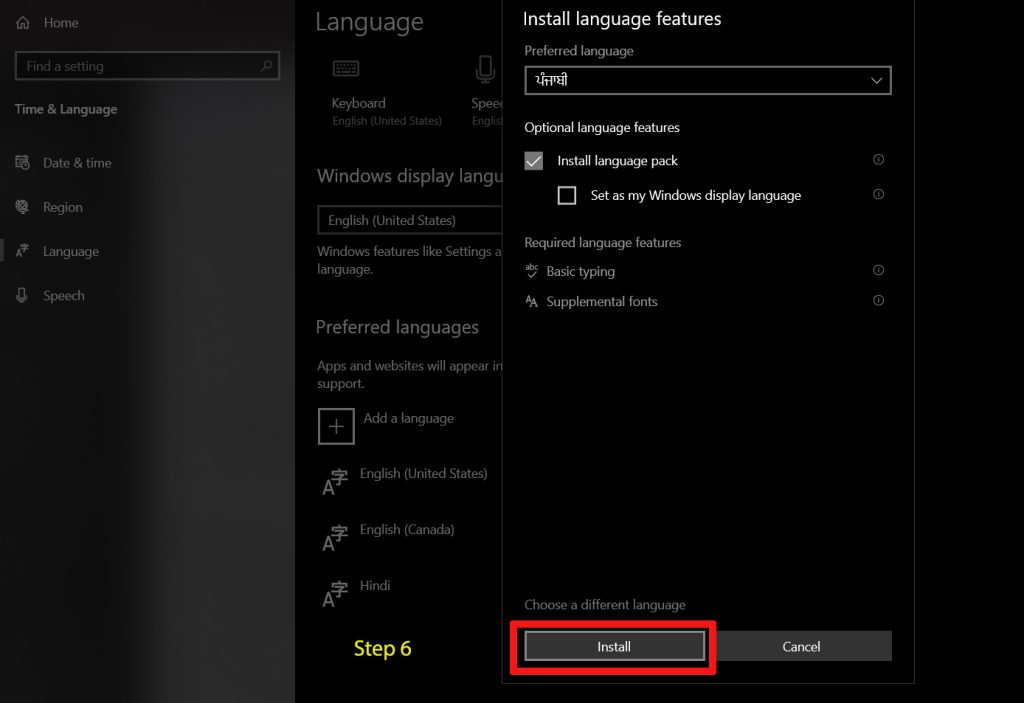Go to Date & time settings

coord(77,163)
